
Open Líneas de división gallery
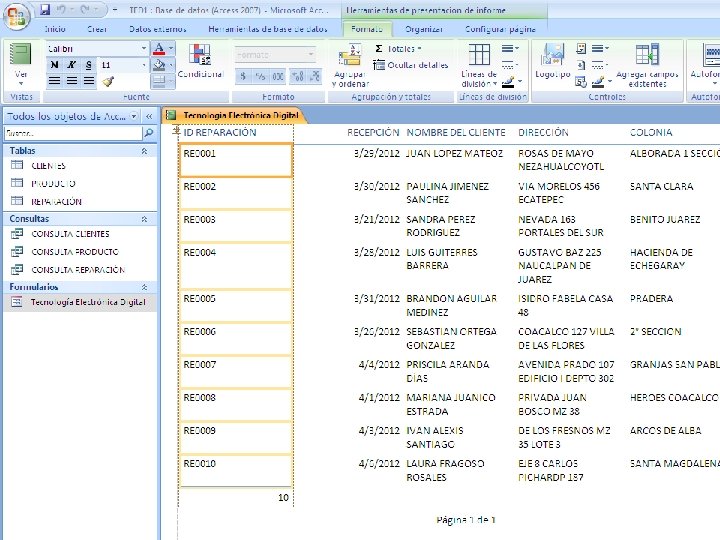point(479,65)
